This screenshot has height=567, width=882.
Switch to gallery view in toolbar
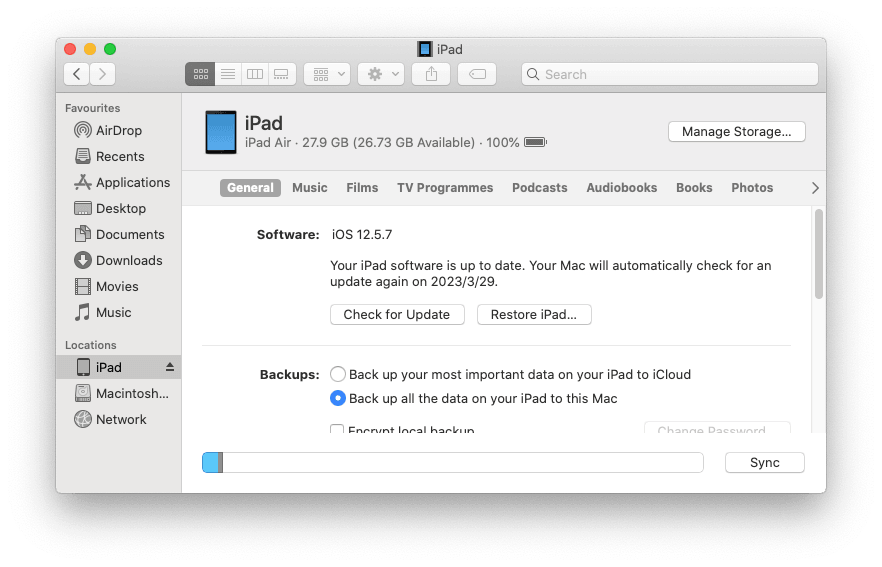tap(282, 74)
